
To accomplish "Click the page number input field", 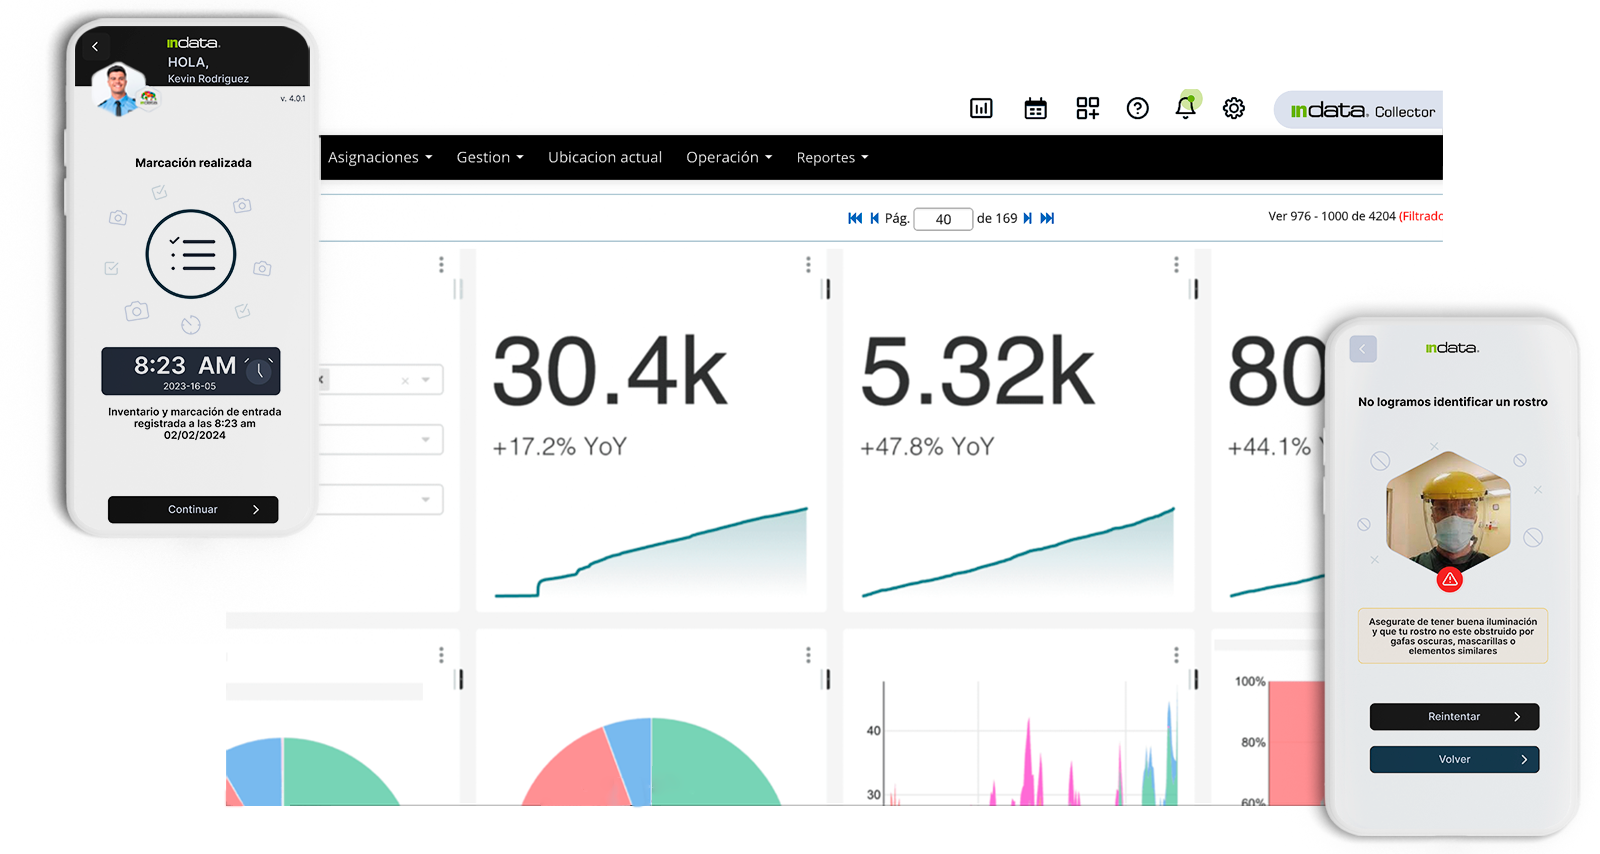I will point(943,219).
